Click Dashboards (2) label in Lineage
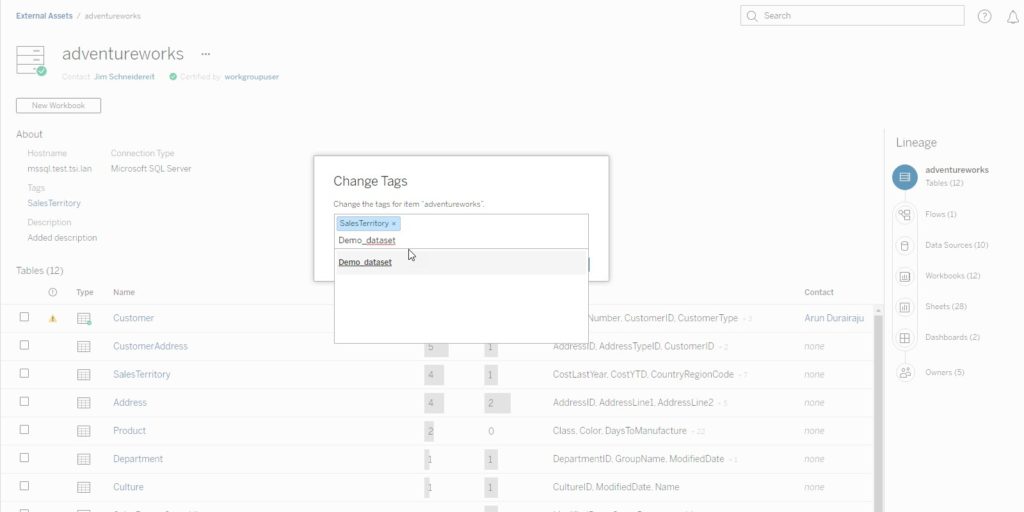1024x512 pixels. click(x=952, y=337)
